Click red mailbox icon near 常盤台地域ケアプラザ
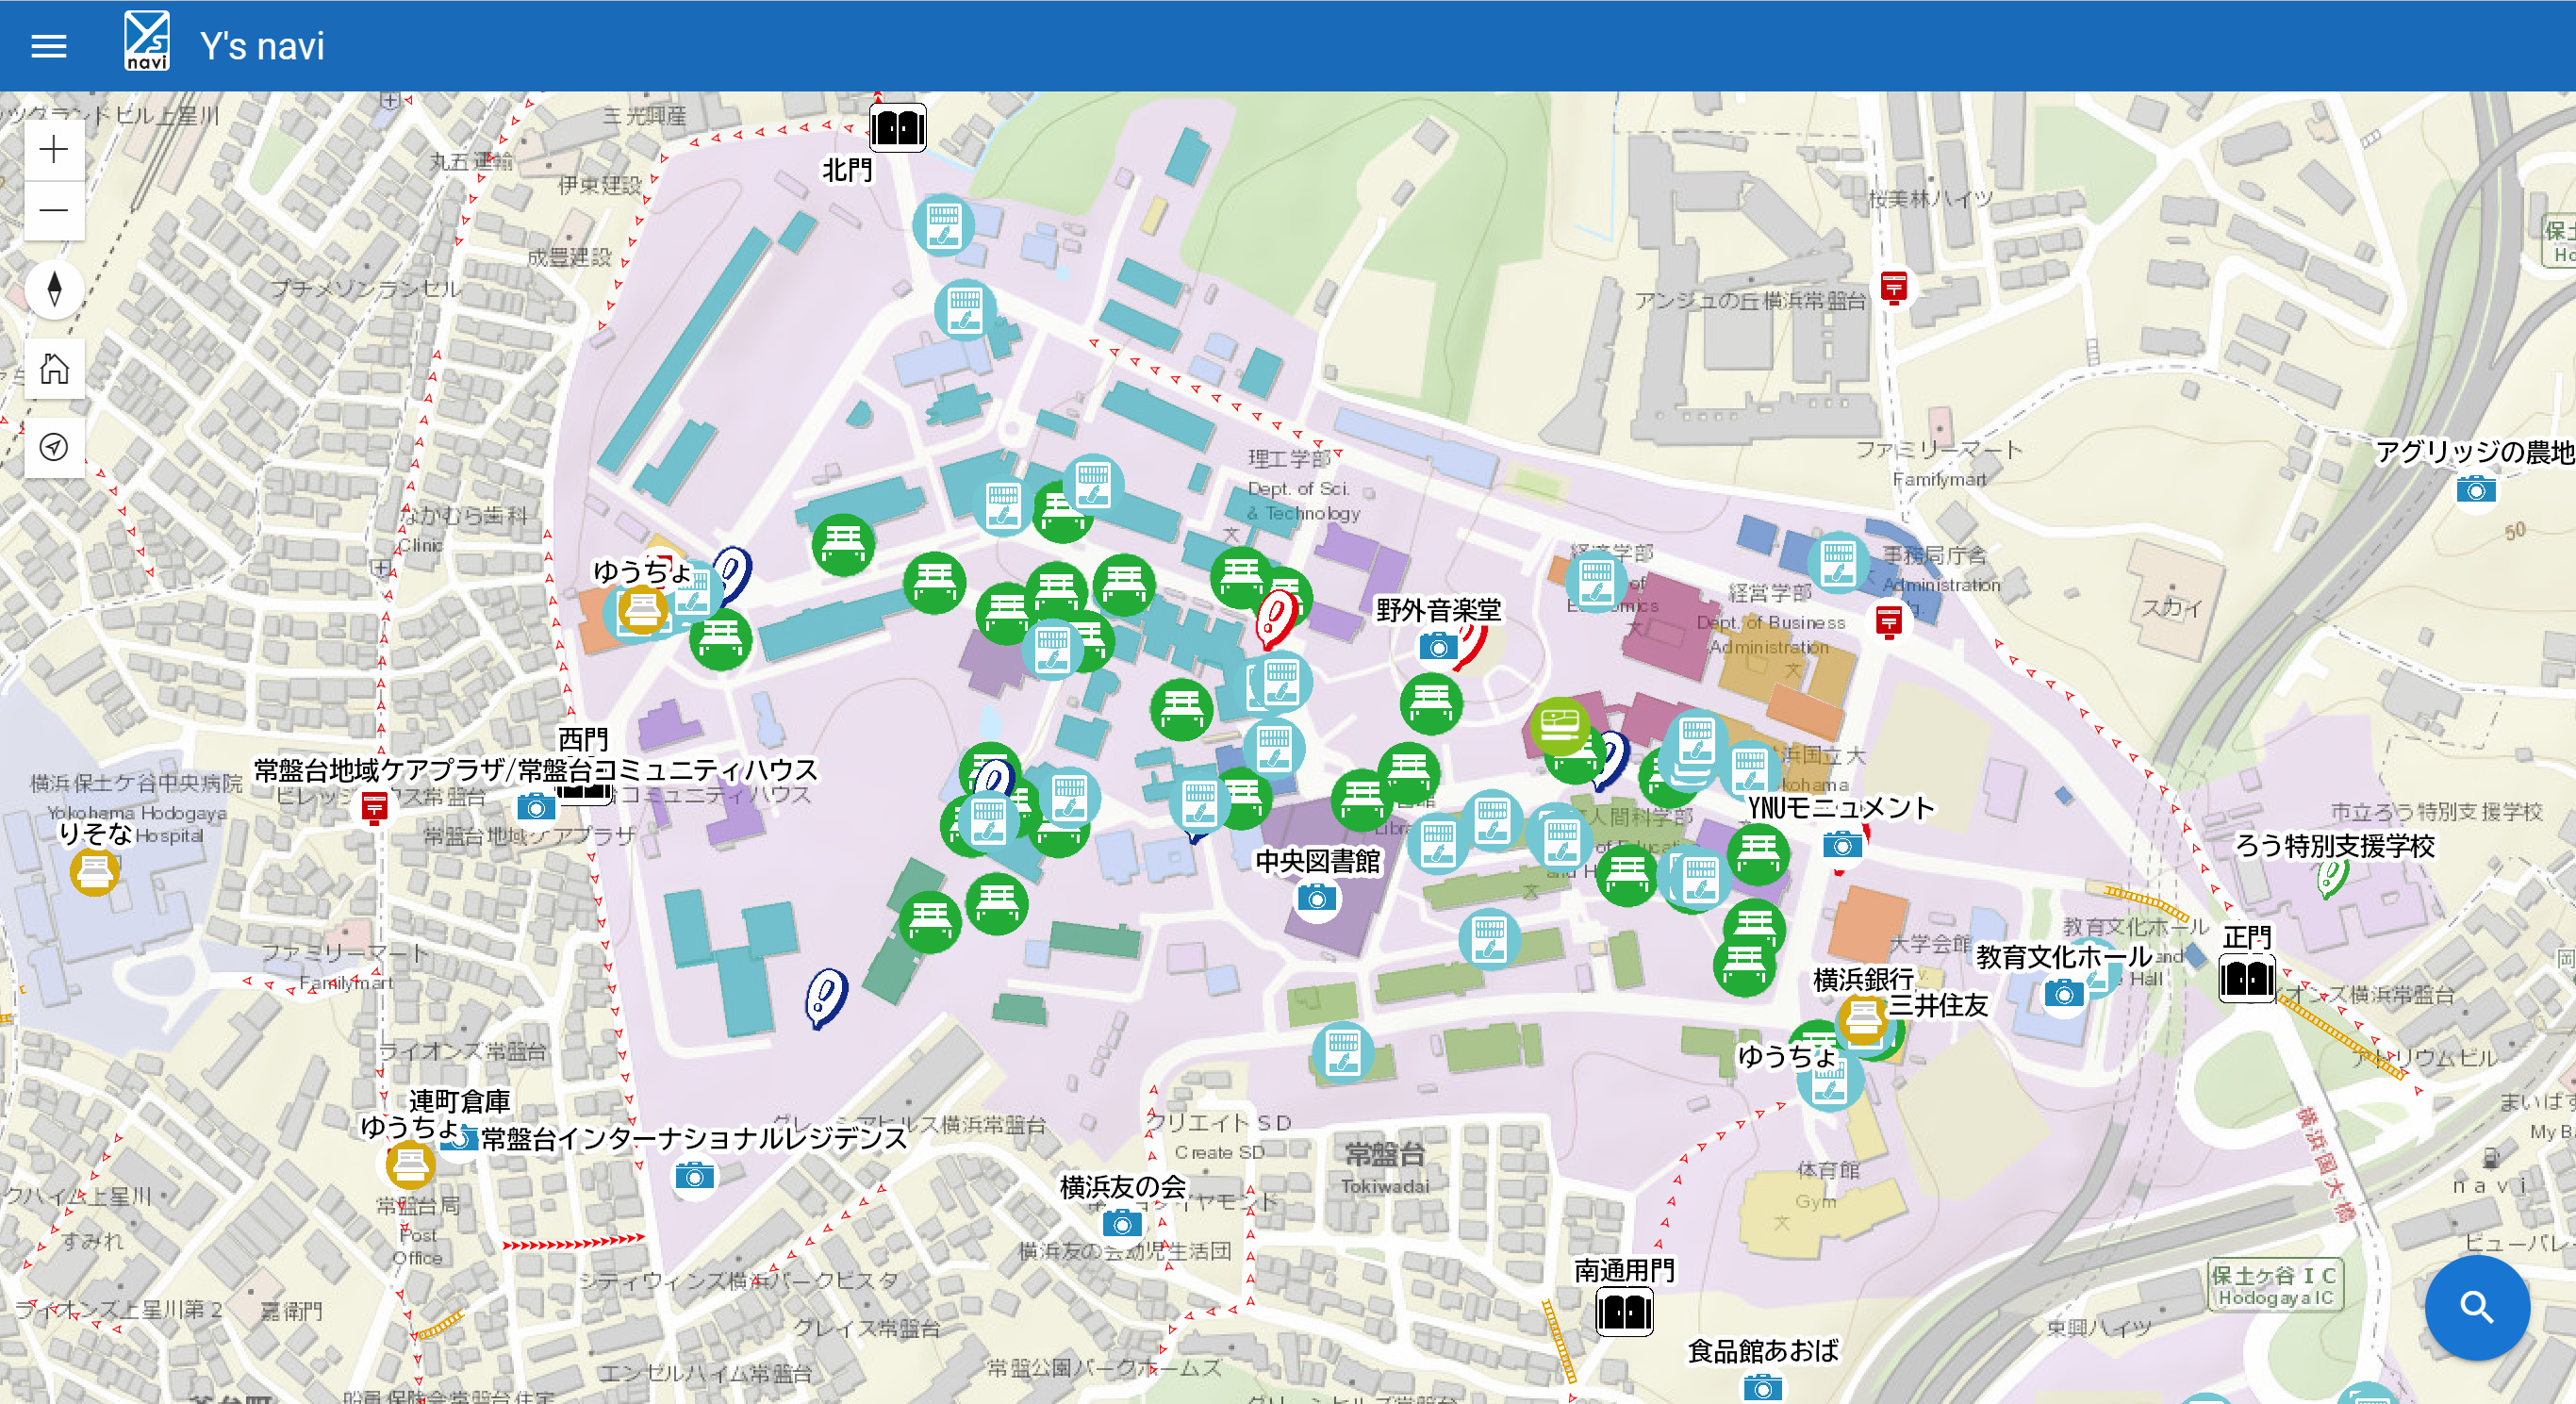This screenshot has width=2576, height=1404. pos(375,806)
